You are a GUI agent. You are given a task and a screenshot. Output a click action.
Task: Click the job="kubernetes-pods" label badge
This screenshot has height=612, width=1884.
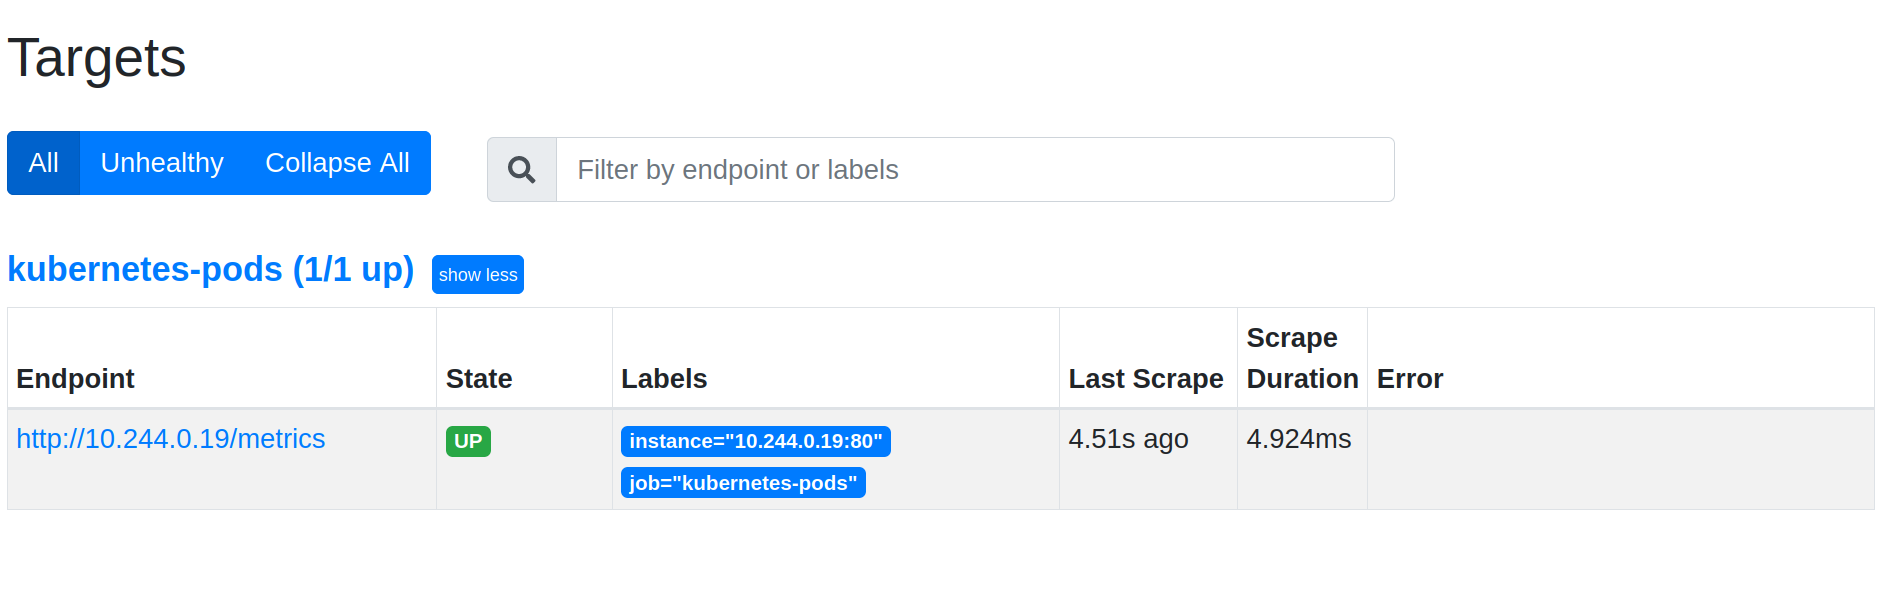743,483
